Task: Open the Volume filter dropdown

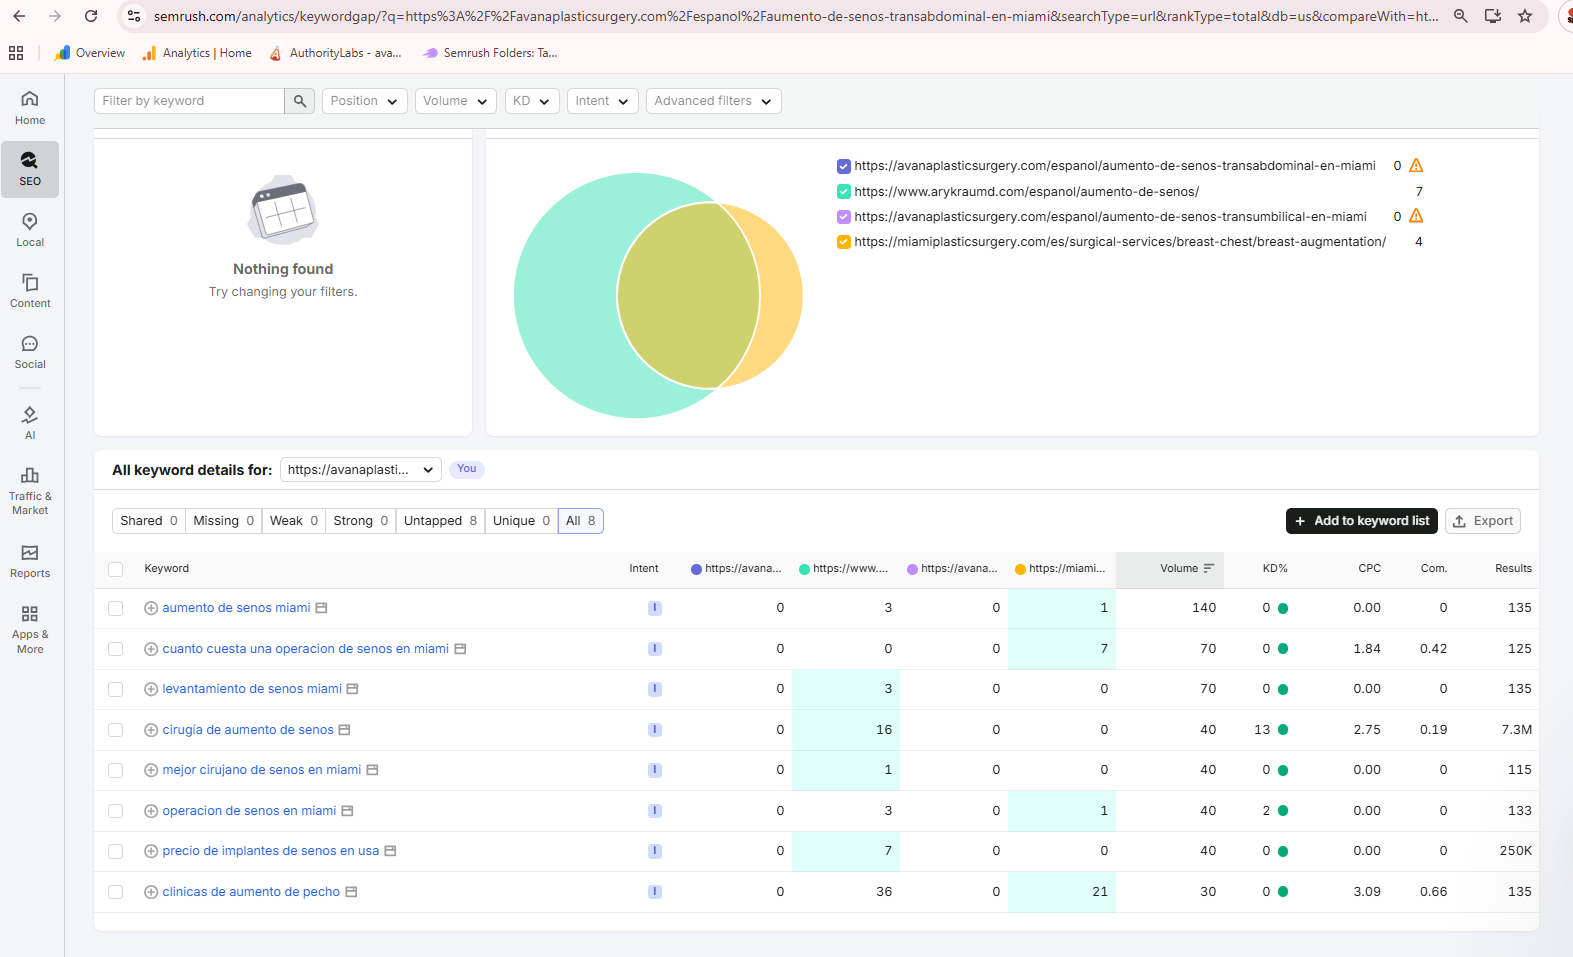Action: (x=455, y=101)
